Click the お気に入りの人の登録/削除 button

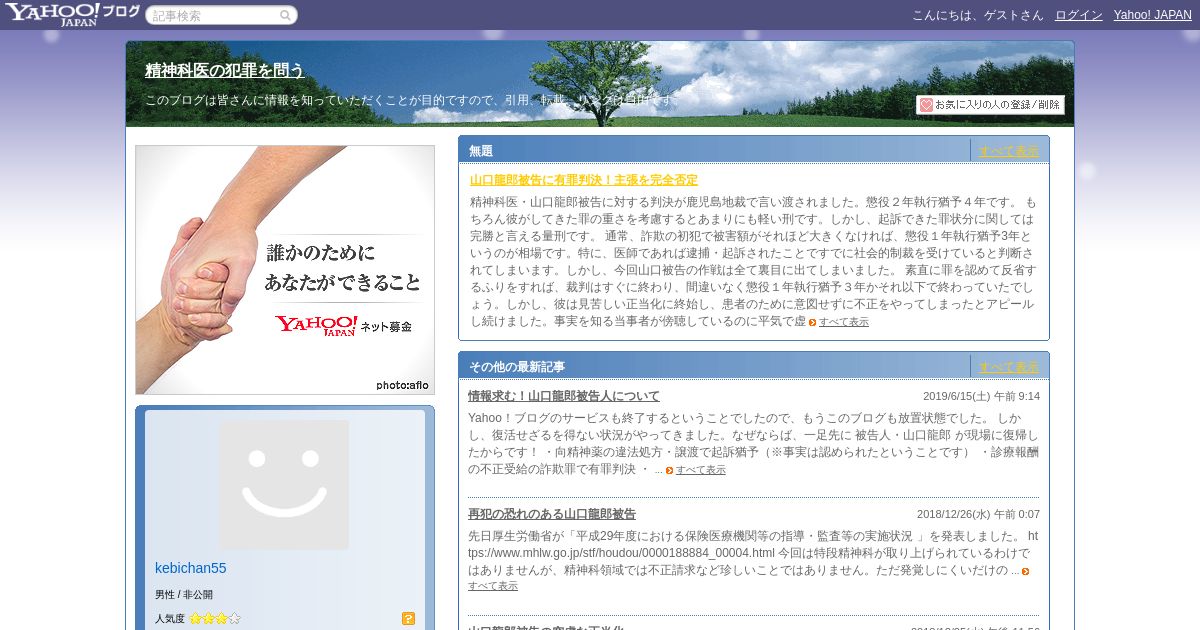click(x=990, y=105)
